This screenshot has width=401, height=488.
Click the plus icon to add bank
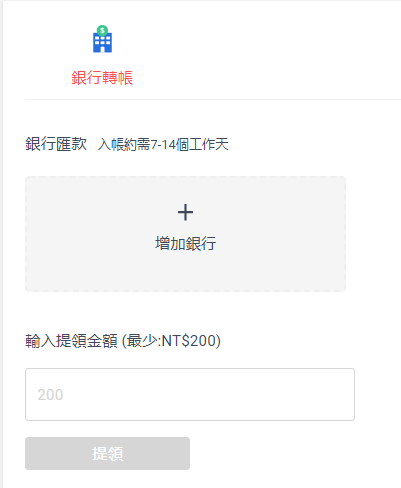185,212
